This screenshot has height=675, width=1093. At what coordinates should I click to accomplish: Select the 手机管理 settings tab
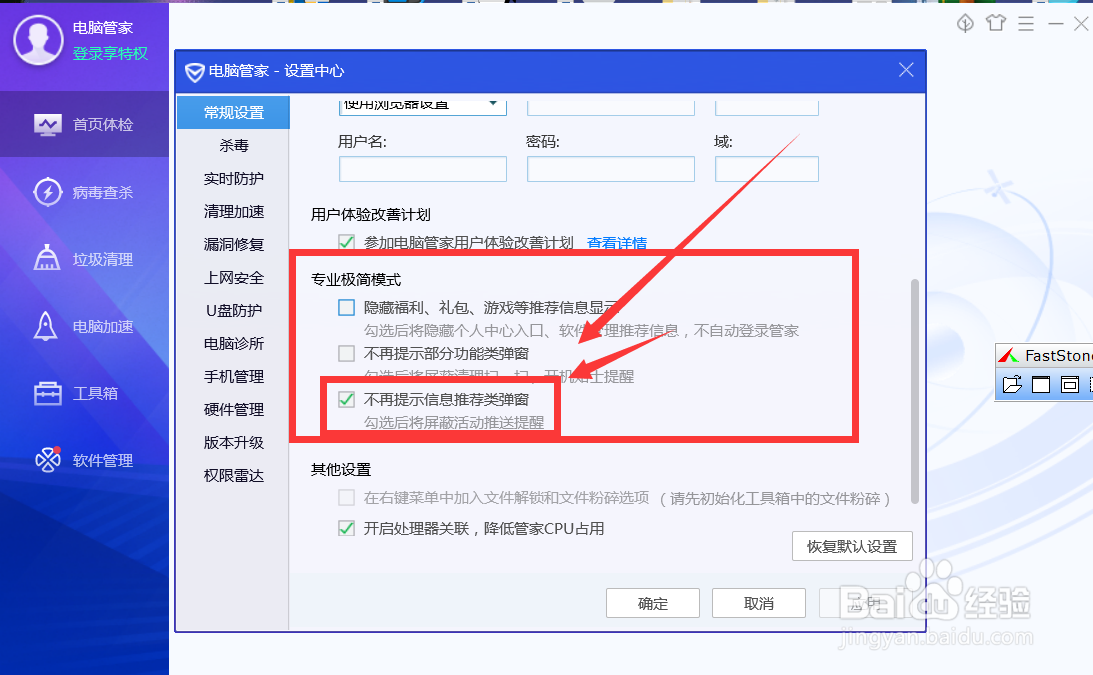(x=234, y=377)
